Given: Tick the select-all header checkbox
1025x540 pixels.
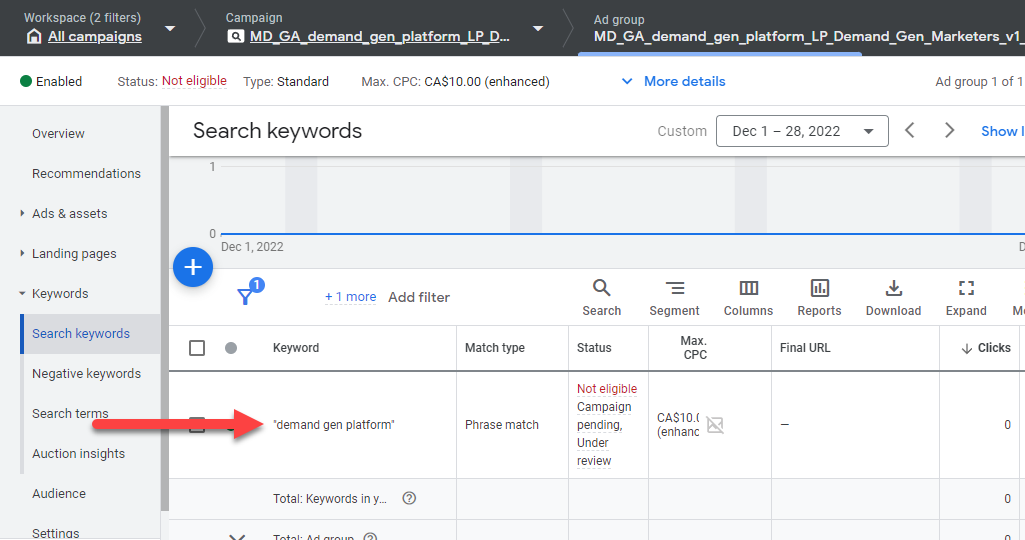Looking at the screenshot, I should point(197,348).
